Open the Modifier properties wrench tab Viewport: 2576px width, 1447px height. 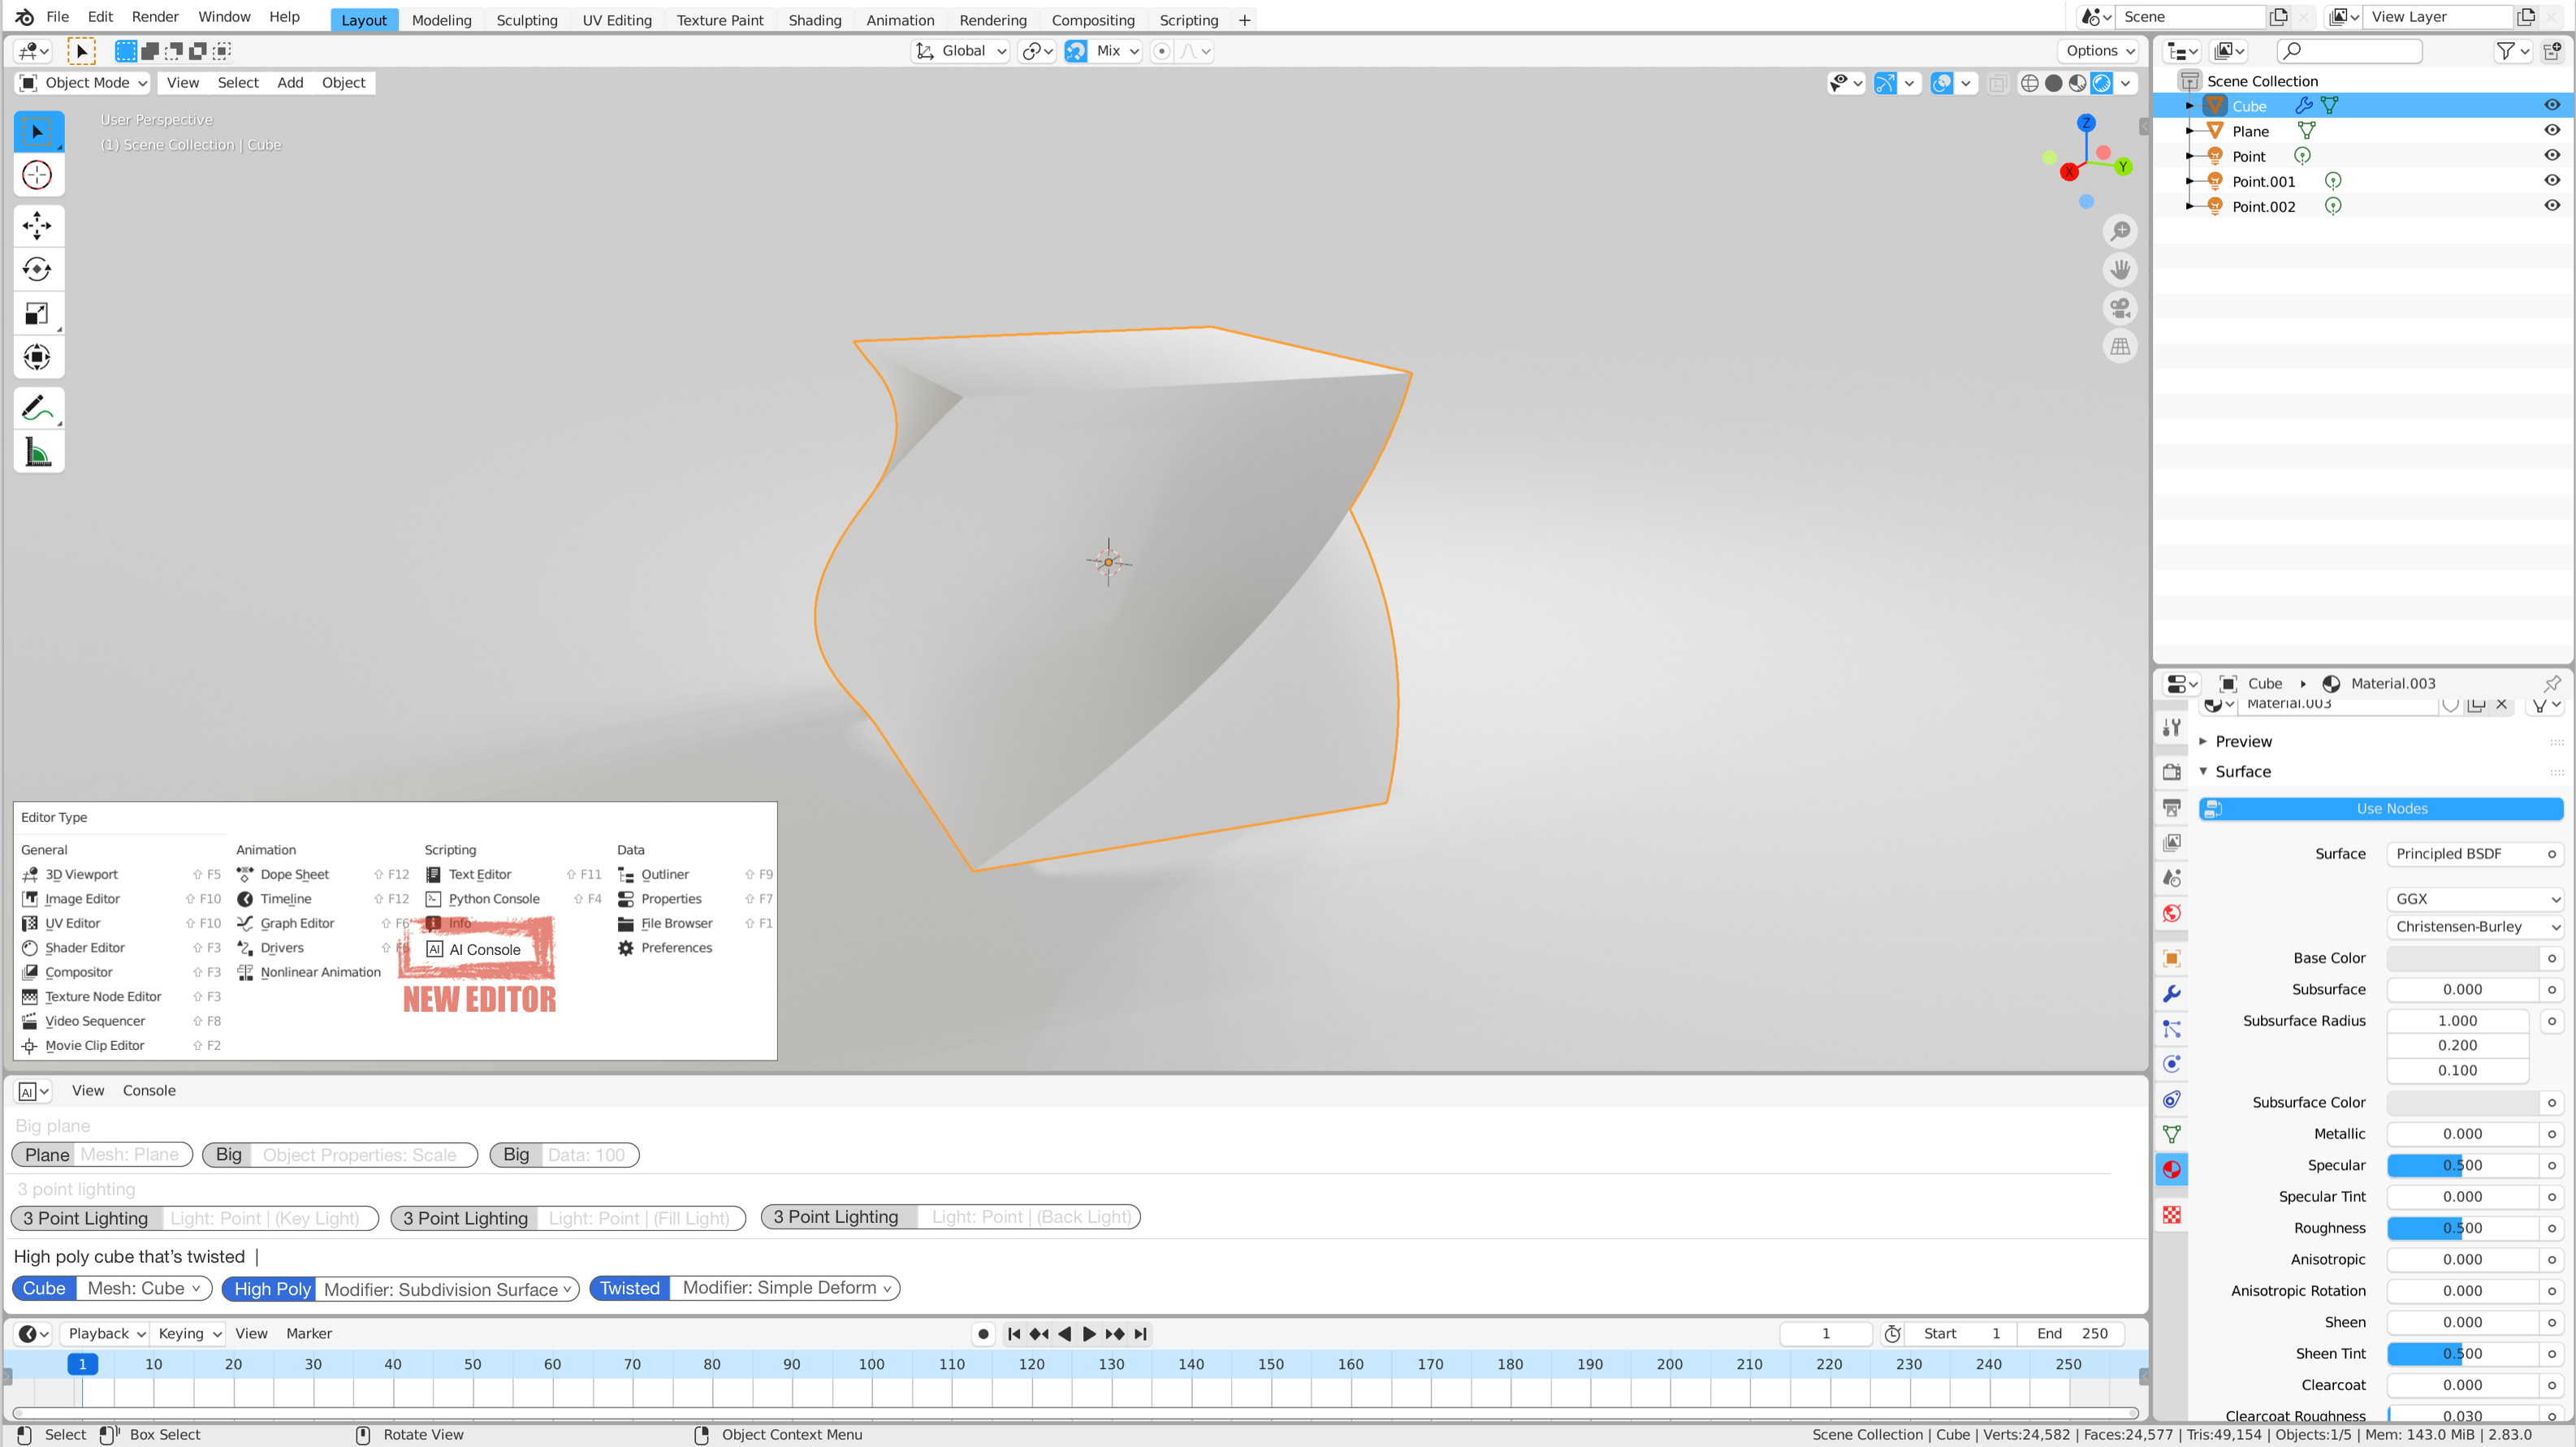[2172, 993]
